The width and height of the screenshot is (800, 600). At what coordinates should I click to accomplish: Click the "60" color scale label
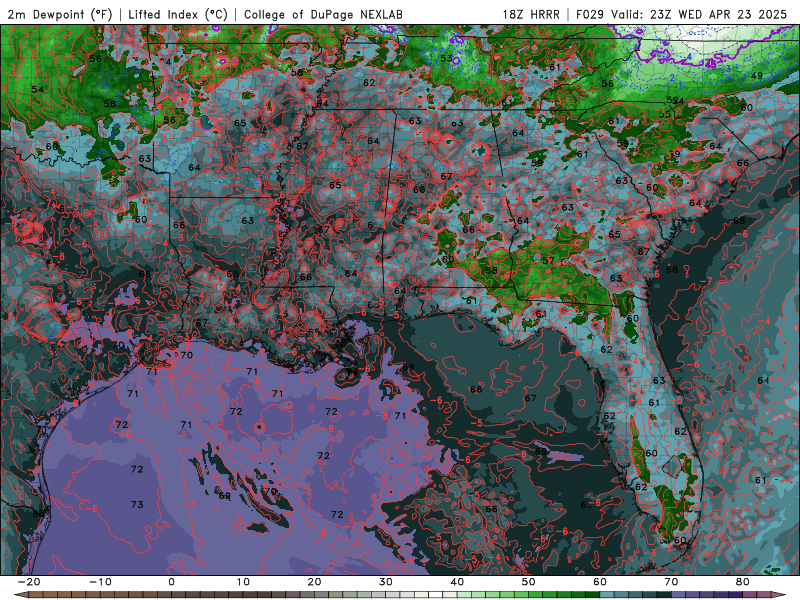pyautogui.click(x=600, y=582)
